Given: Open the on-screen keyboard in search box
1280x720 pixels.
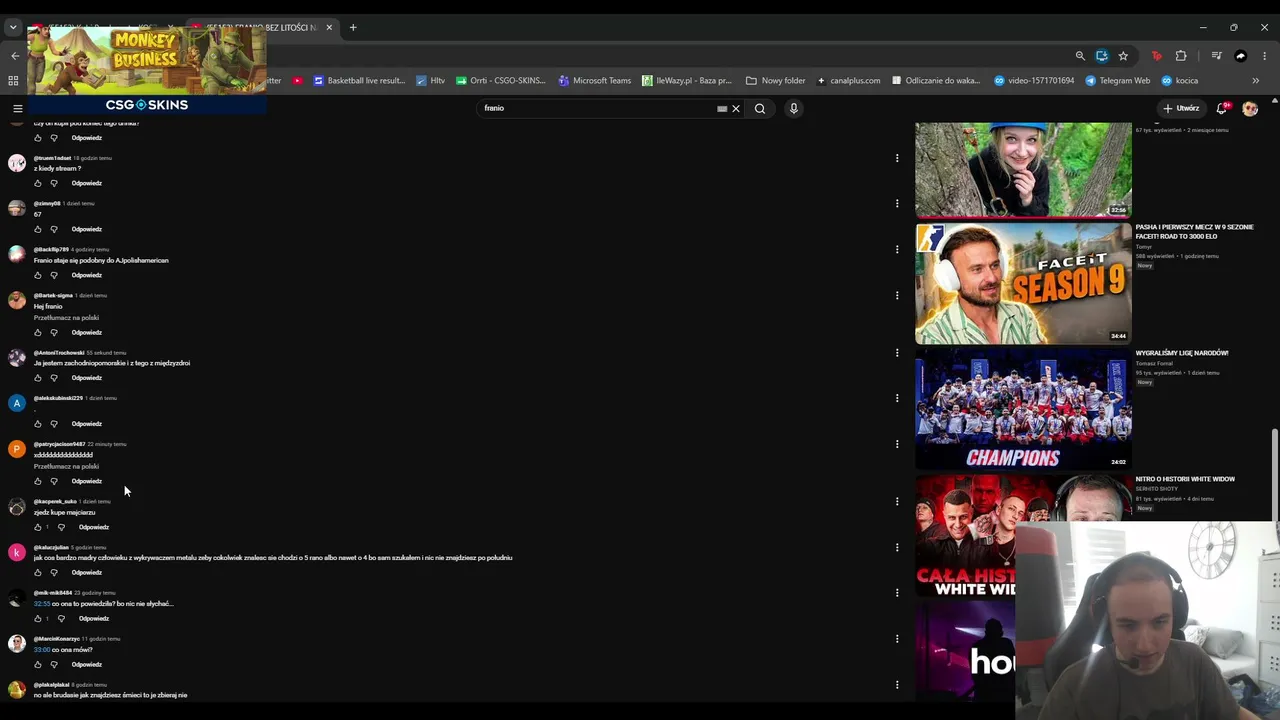Looking at the screenshot, I should (722, 108).
